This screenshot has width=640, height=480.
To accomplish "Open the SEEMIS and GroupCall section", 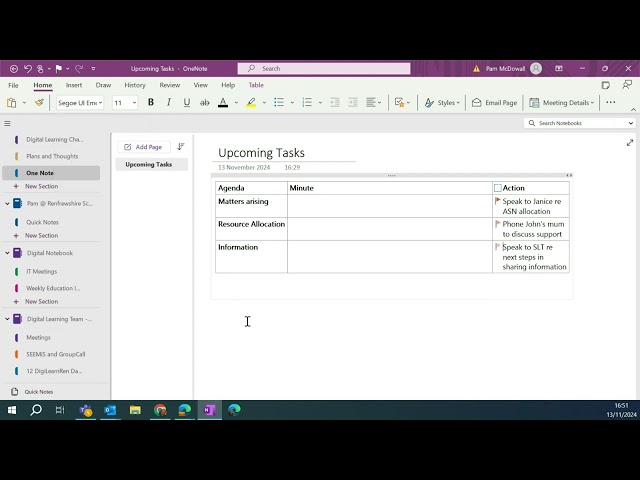I will pos(51,354).
